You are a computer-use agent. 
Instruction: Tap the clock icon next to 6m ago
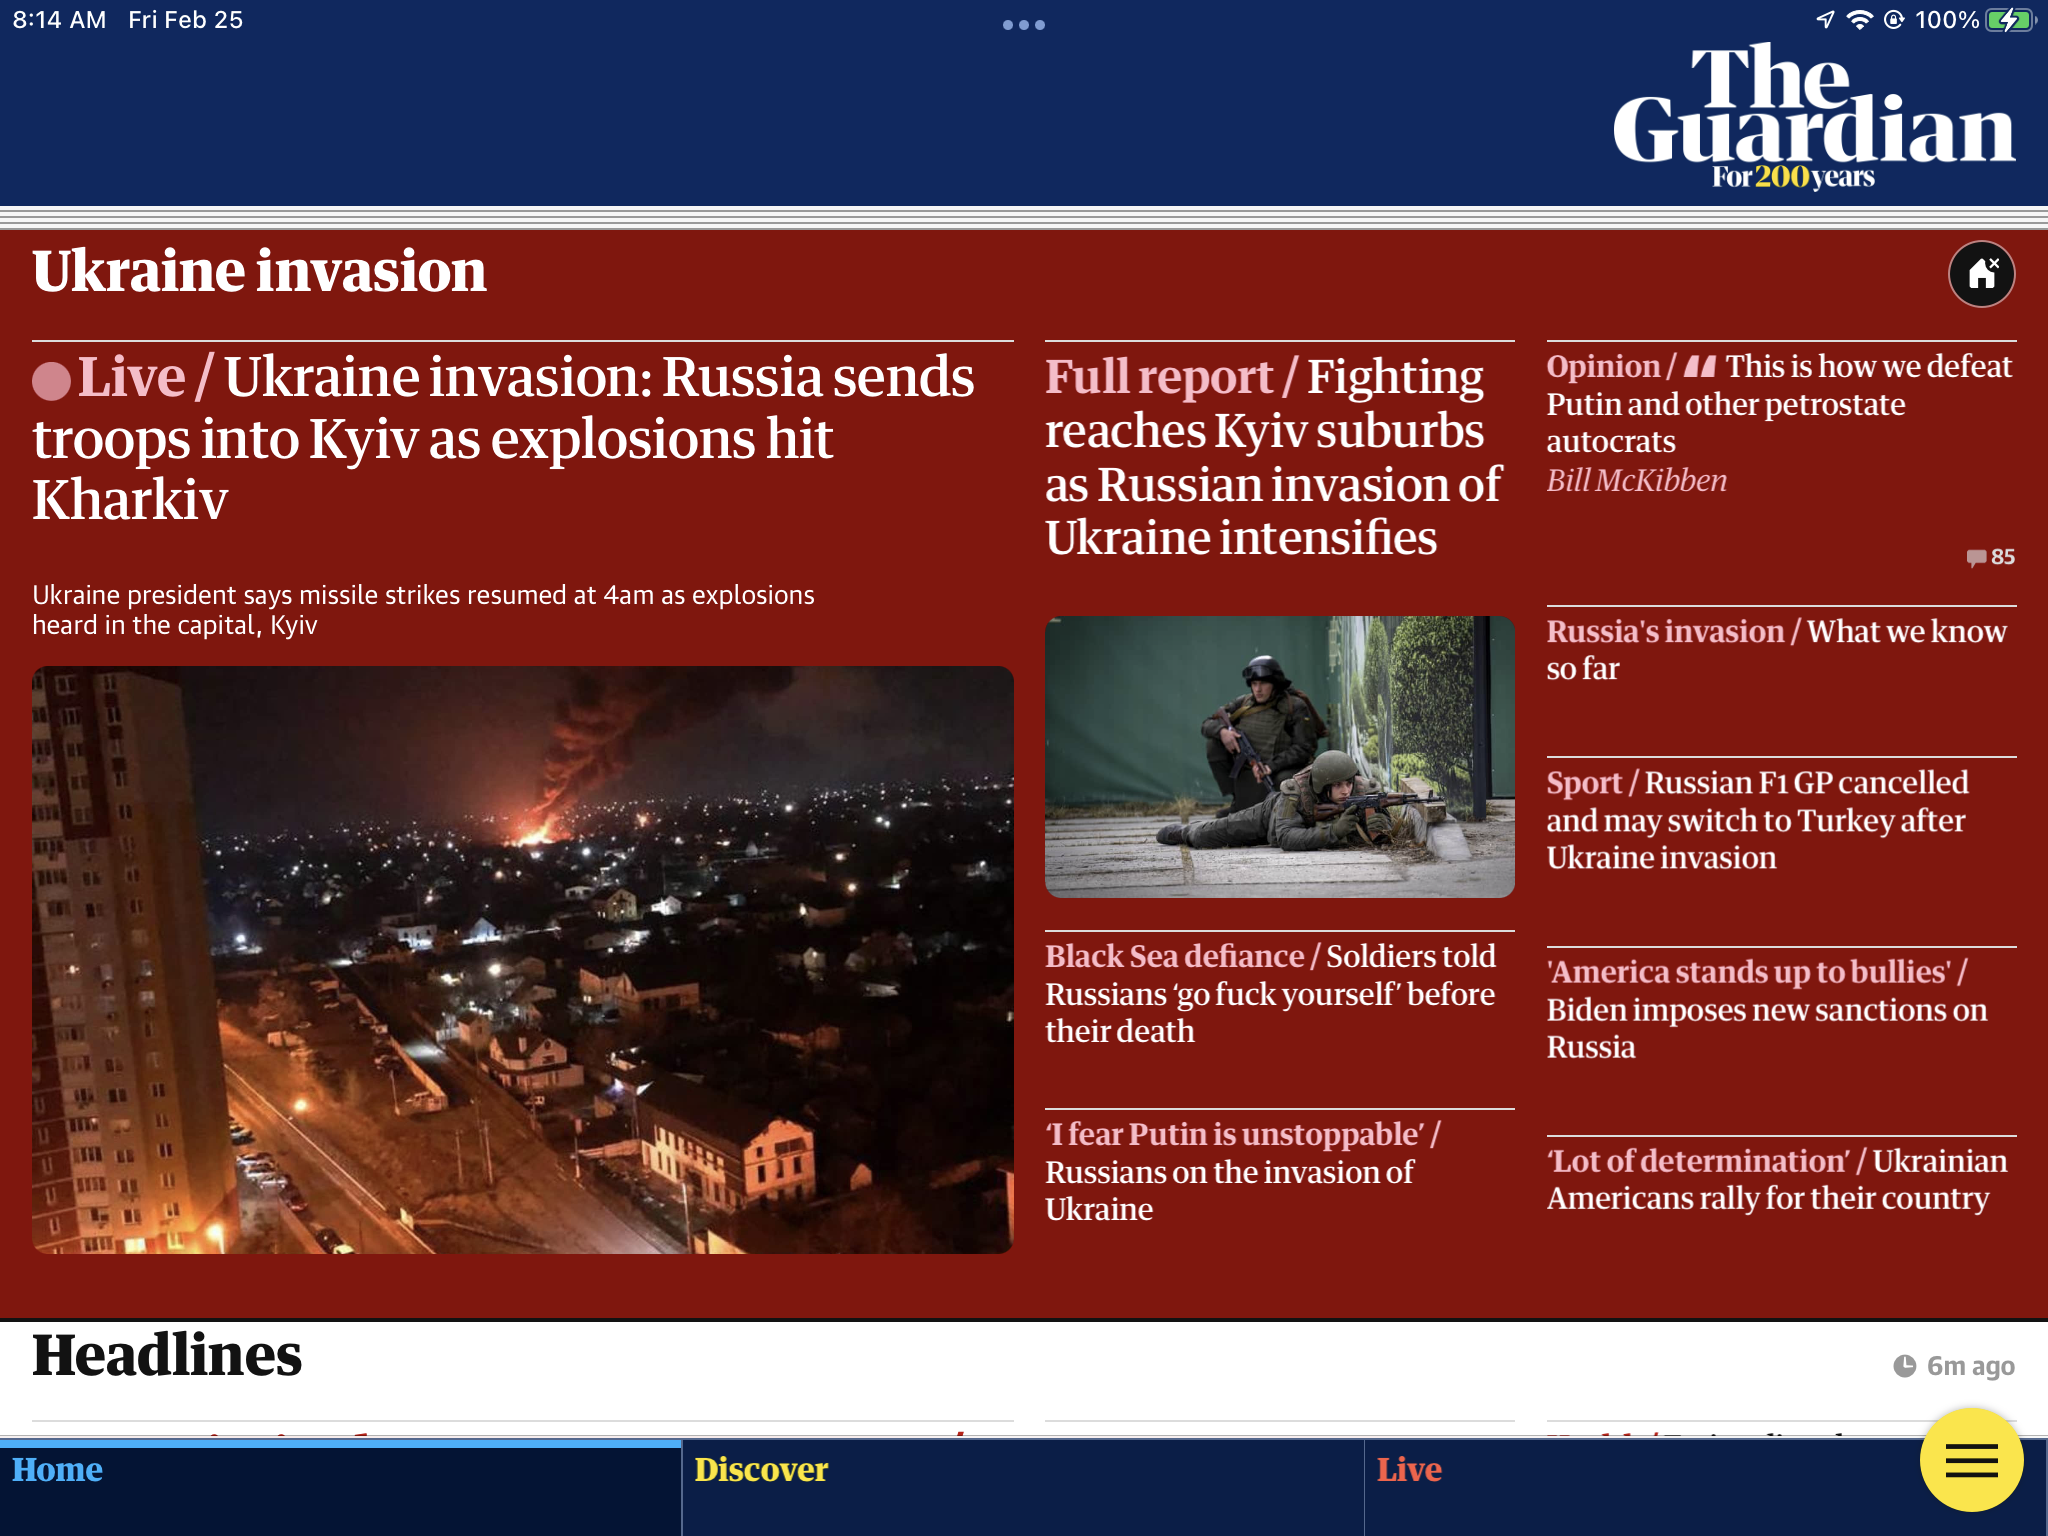(1904, 1366)
